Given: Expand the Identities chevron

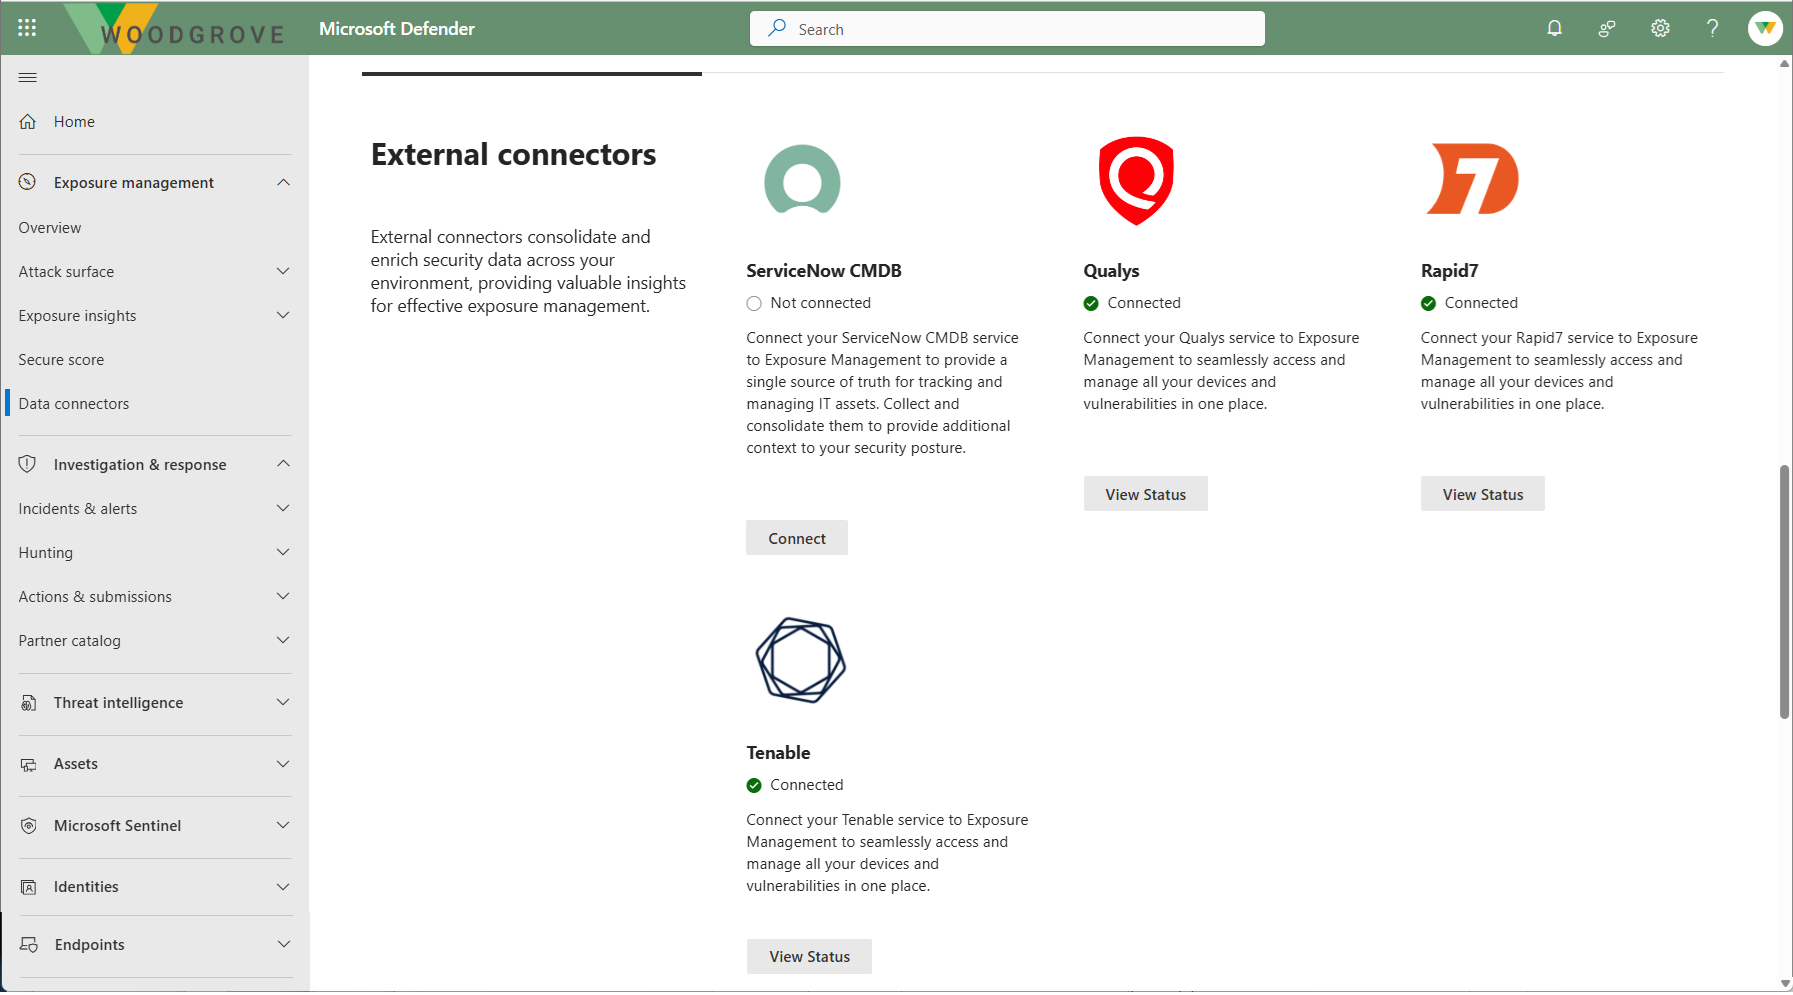Looking at the screenshot, I should point(283,887).
